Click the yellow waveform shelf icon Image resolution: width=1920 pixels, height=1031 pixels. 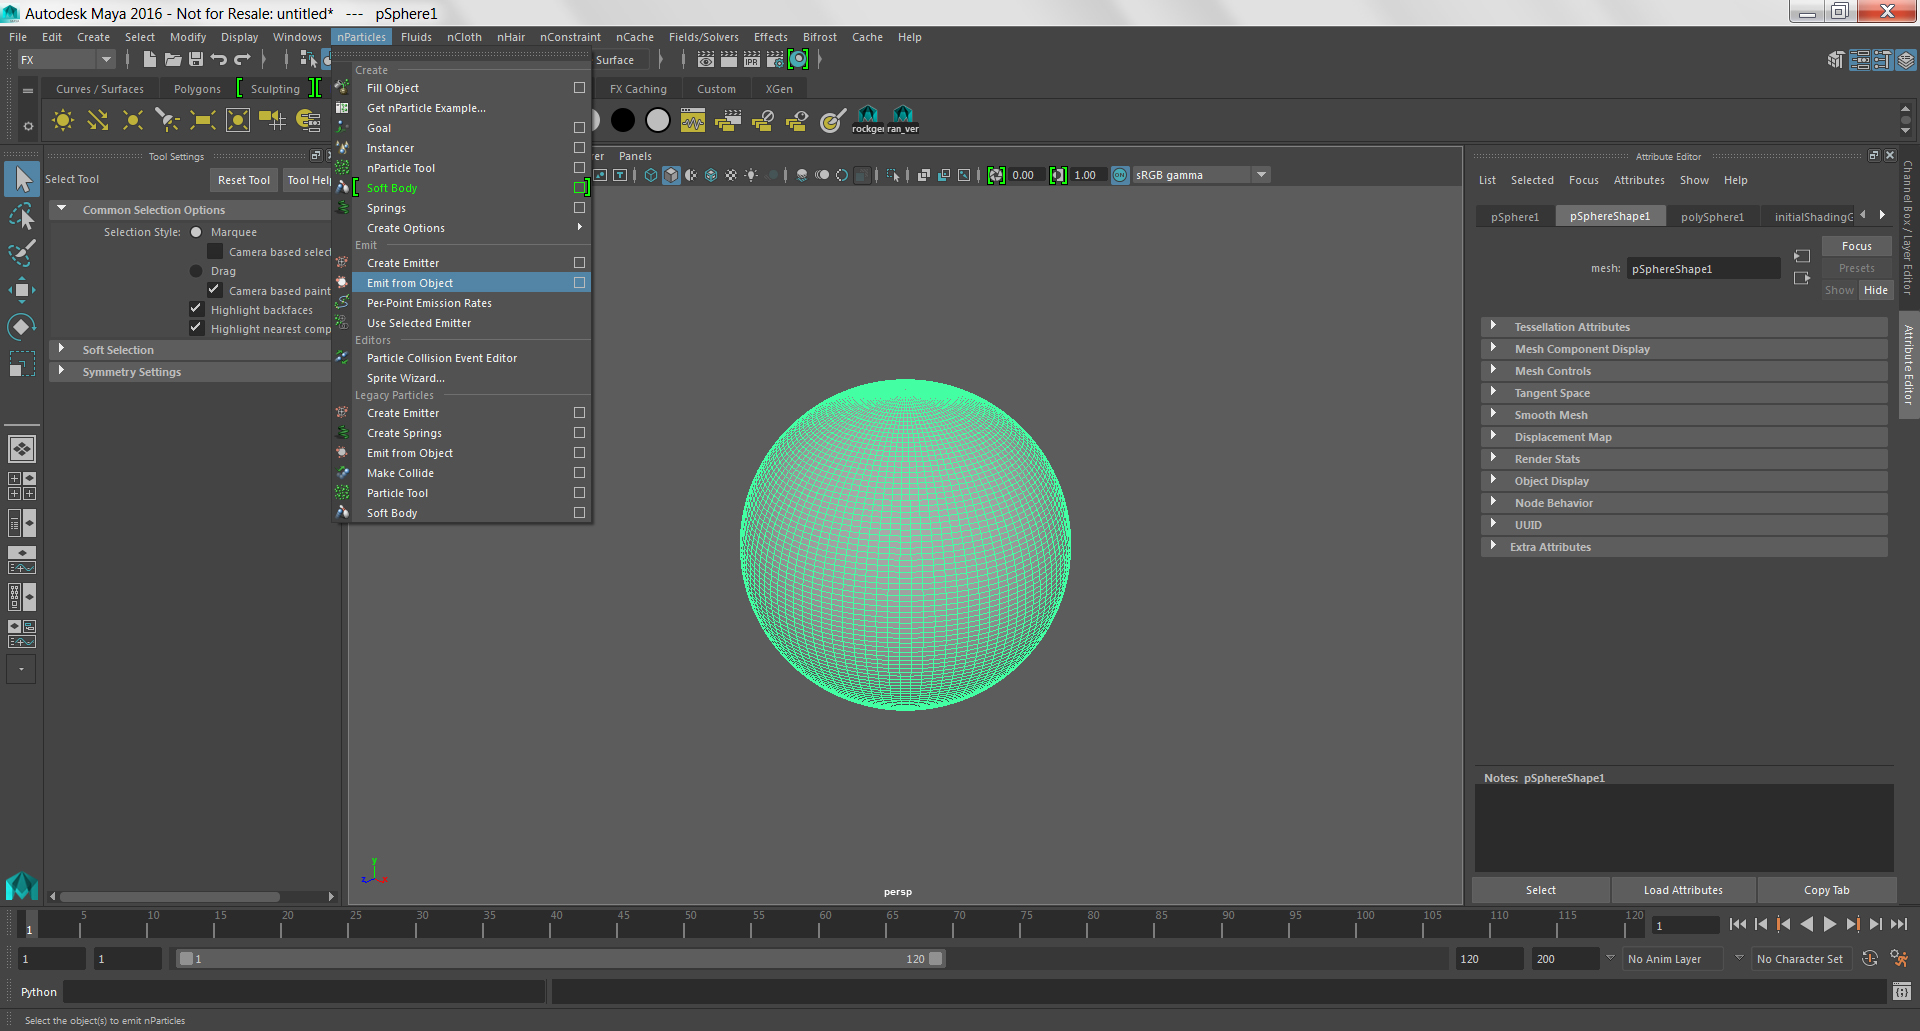(x=693, y=121)
